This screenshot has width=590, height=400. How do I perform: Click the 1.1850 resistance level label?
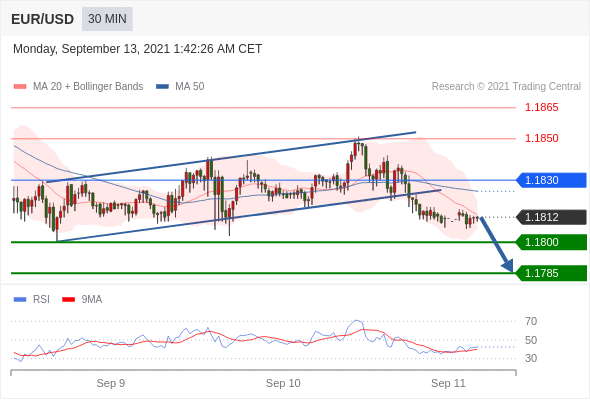tap(541, 138)
